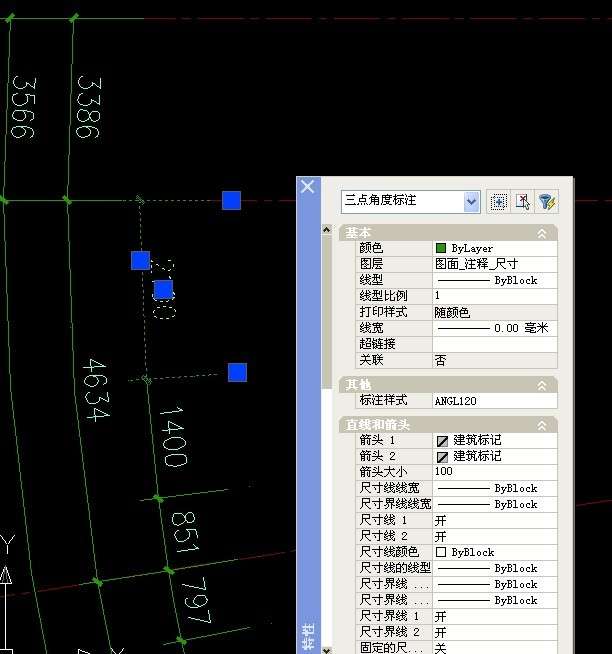612x654 pixels.
Task: Select the 尺寸线线宽 ByBlock value
Action: point(495,488)
